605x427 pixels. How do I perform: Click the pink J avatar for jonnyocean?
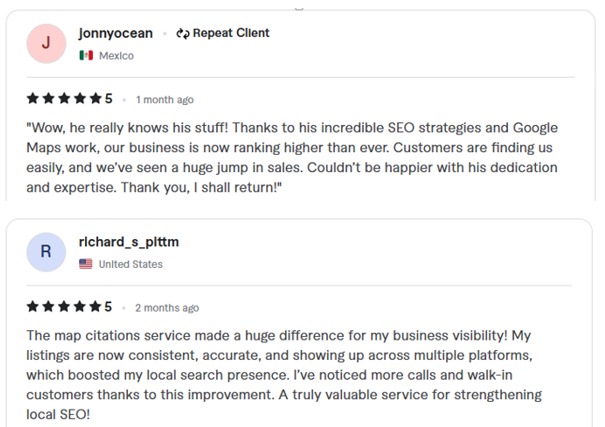click(45, 44)
